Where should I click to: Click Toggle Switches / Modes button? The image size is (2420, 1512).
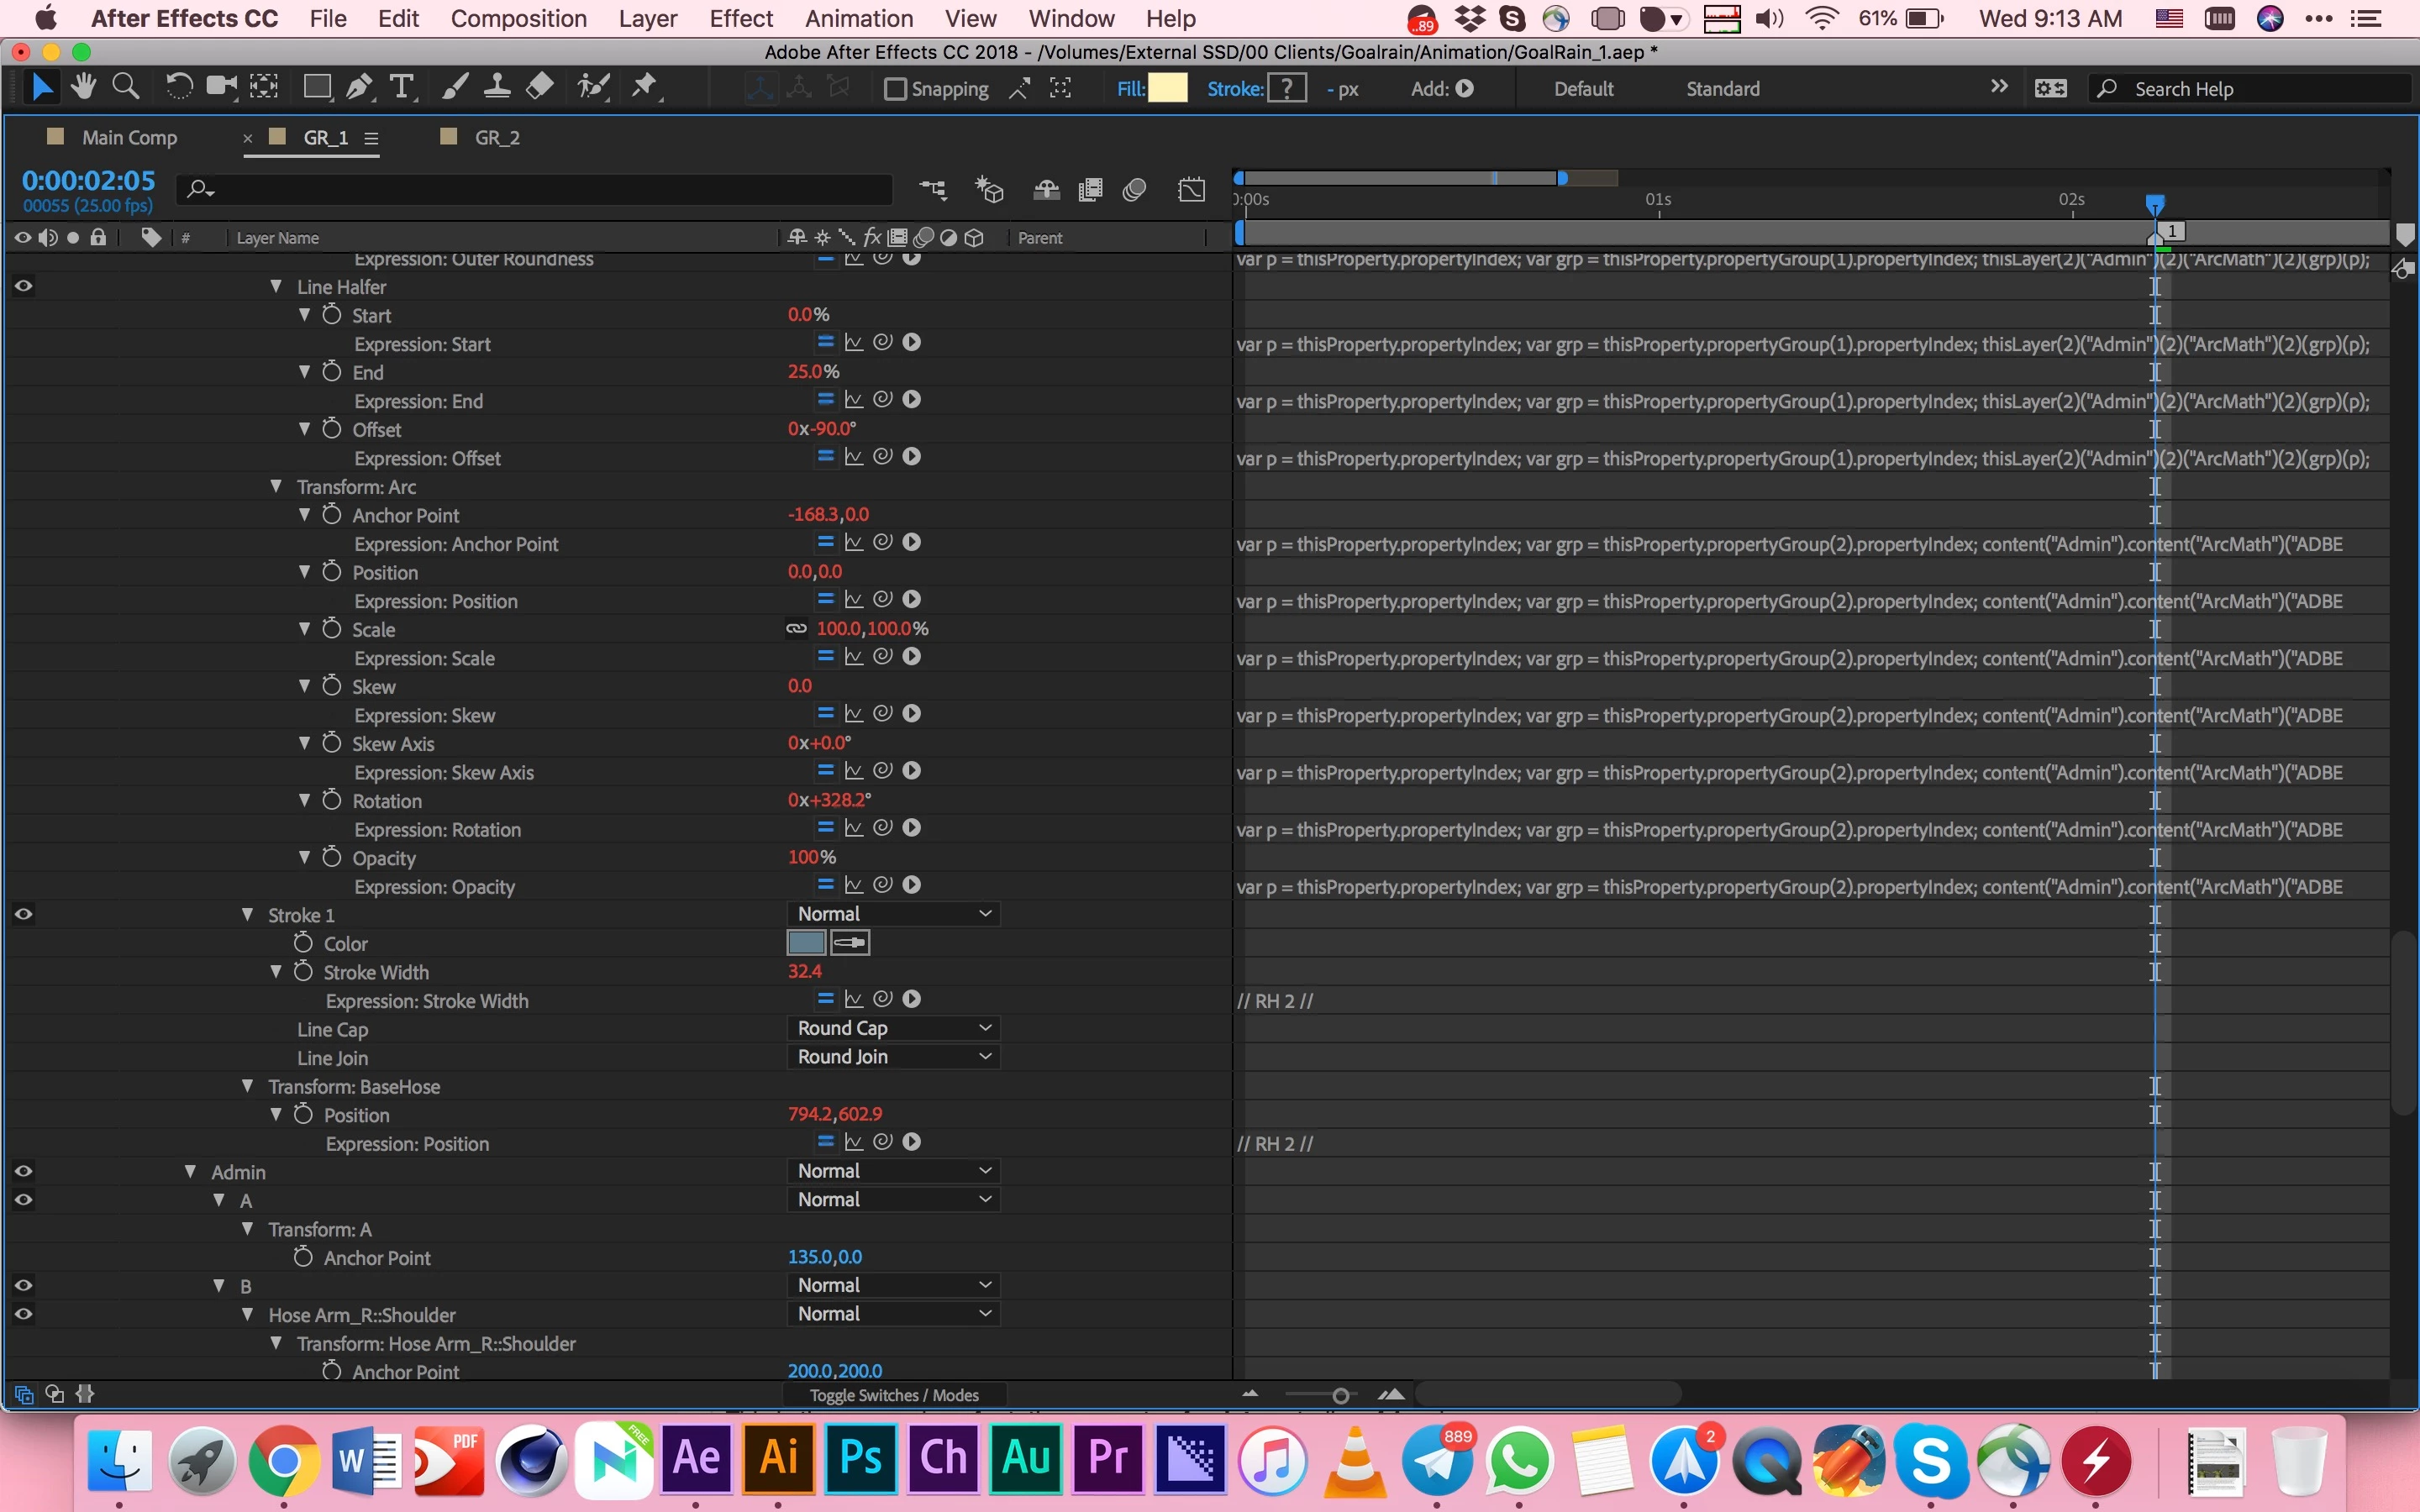click(893, 1395)
